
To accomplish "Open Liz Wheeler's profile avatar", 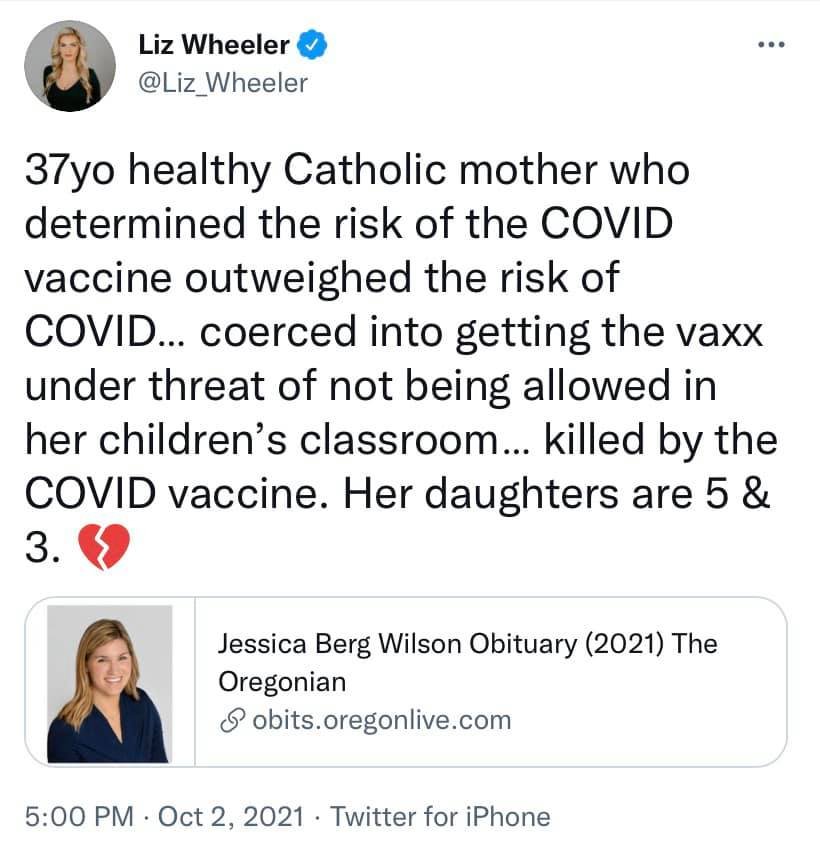I will click(70, 66).
